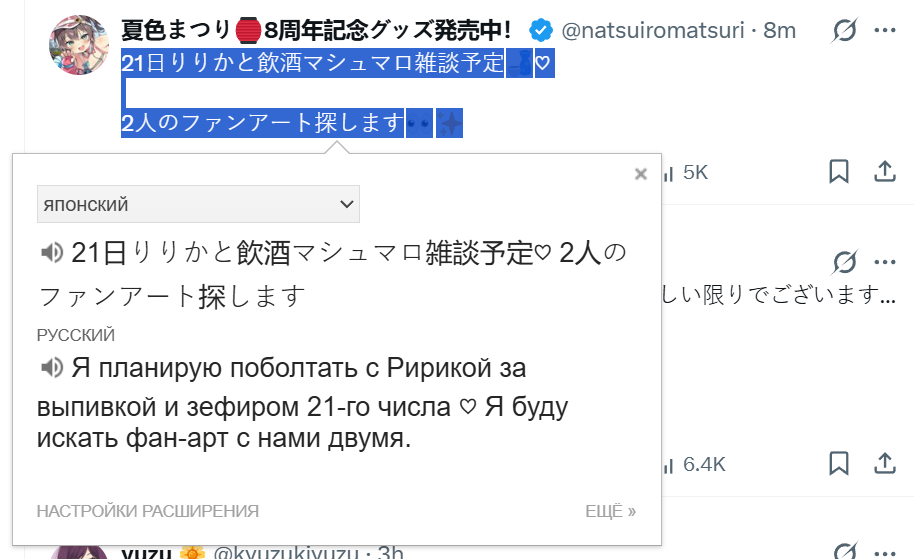
Task: Bookmark the tweet with 6.4K views
Action: tap(839, 463)
